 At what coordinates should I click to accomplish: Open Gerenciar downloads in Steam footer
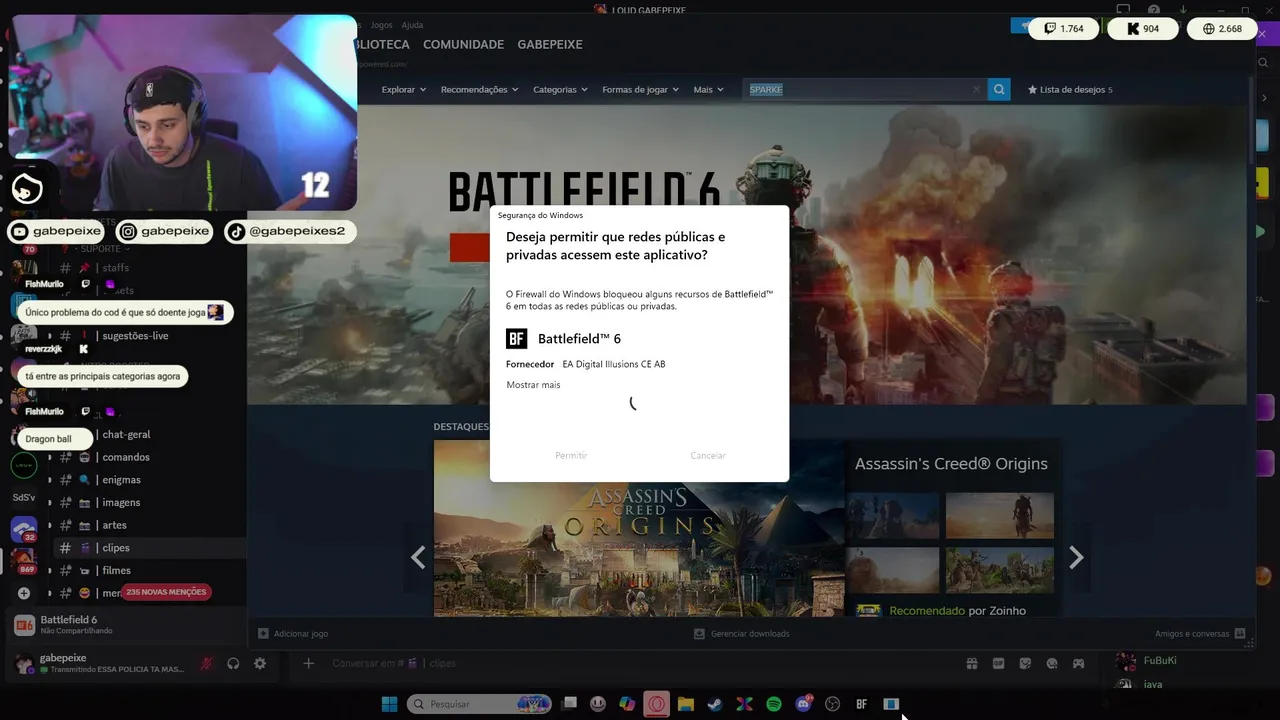tap(741, 633)
